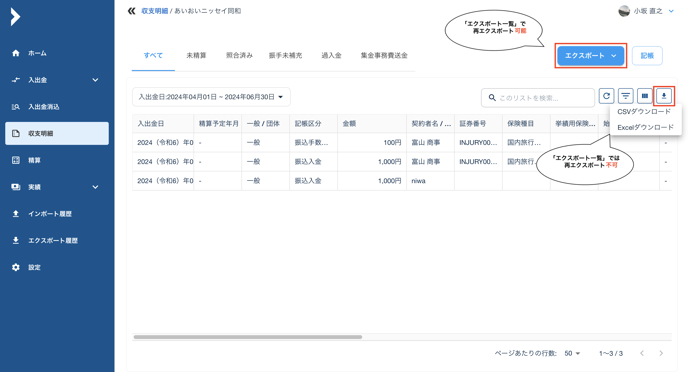This screenshot has width=688, height=372.
Task: Click the 小坂 直之 user name
Action: (648, 11)
